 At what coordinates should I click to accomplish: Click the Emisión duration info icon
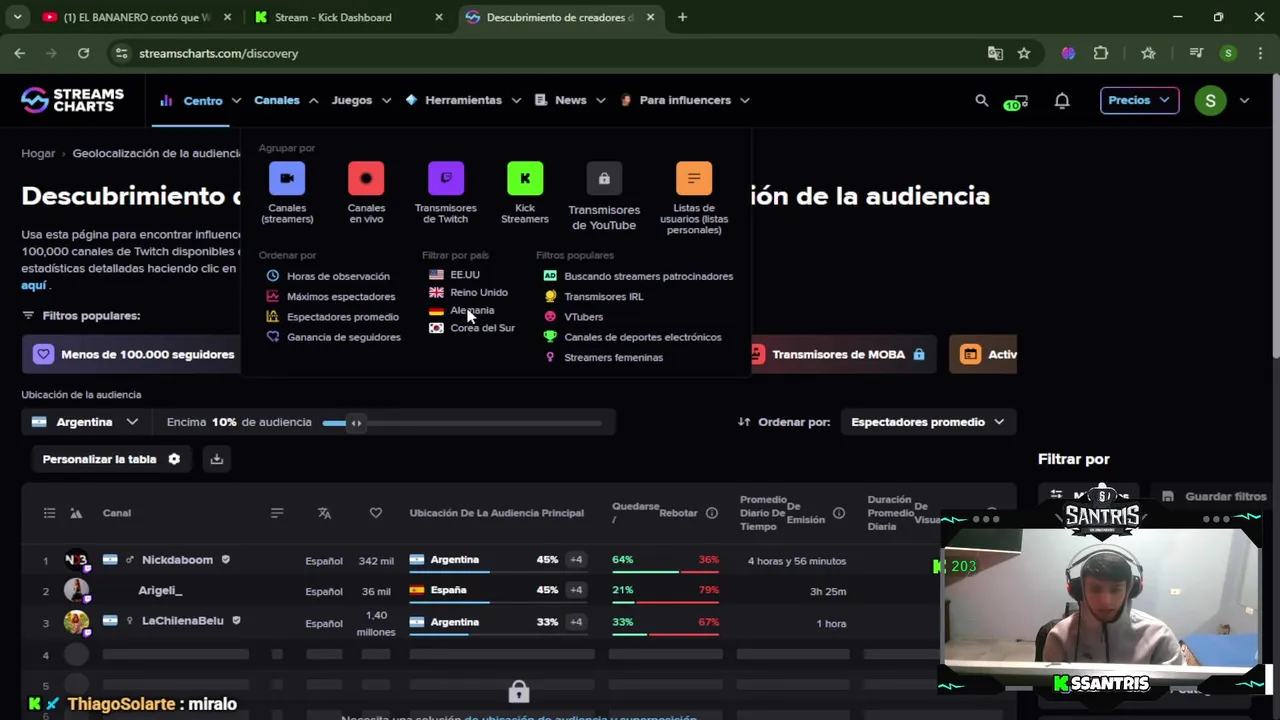839,513
